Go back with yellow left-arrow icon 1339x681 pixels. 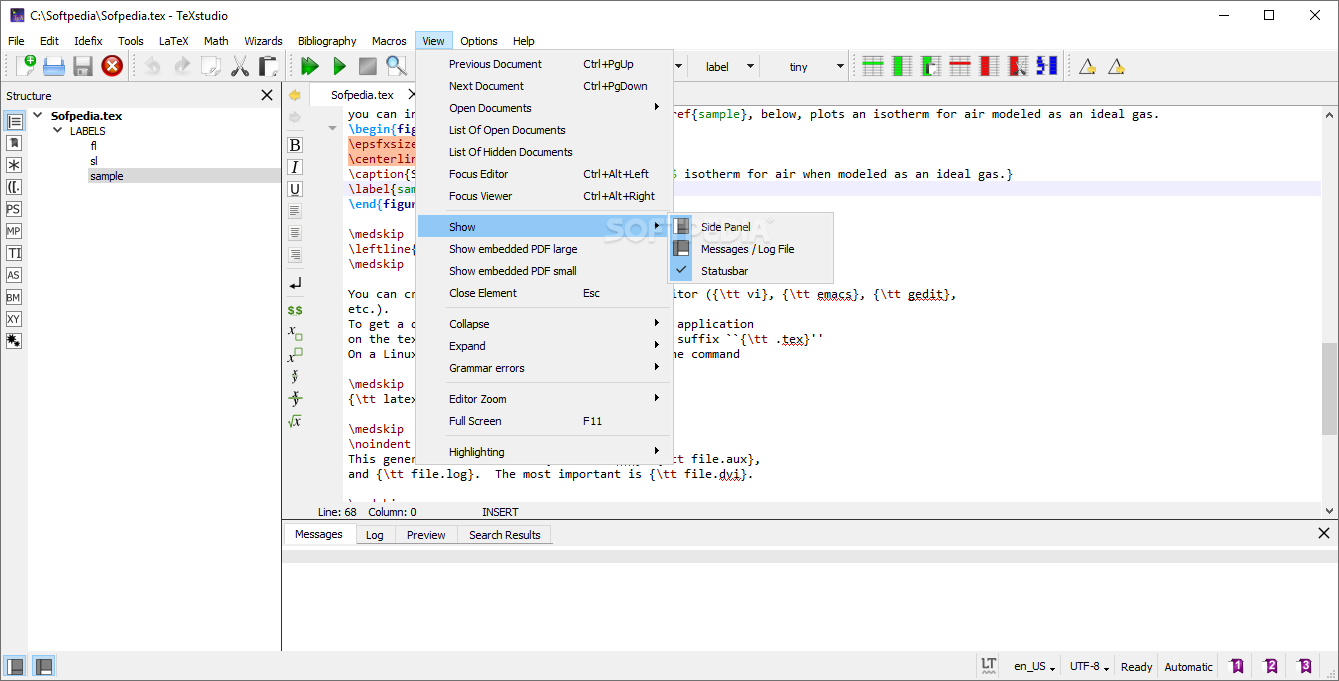295,95
